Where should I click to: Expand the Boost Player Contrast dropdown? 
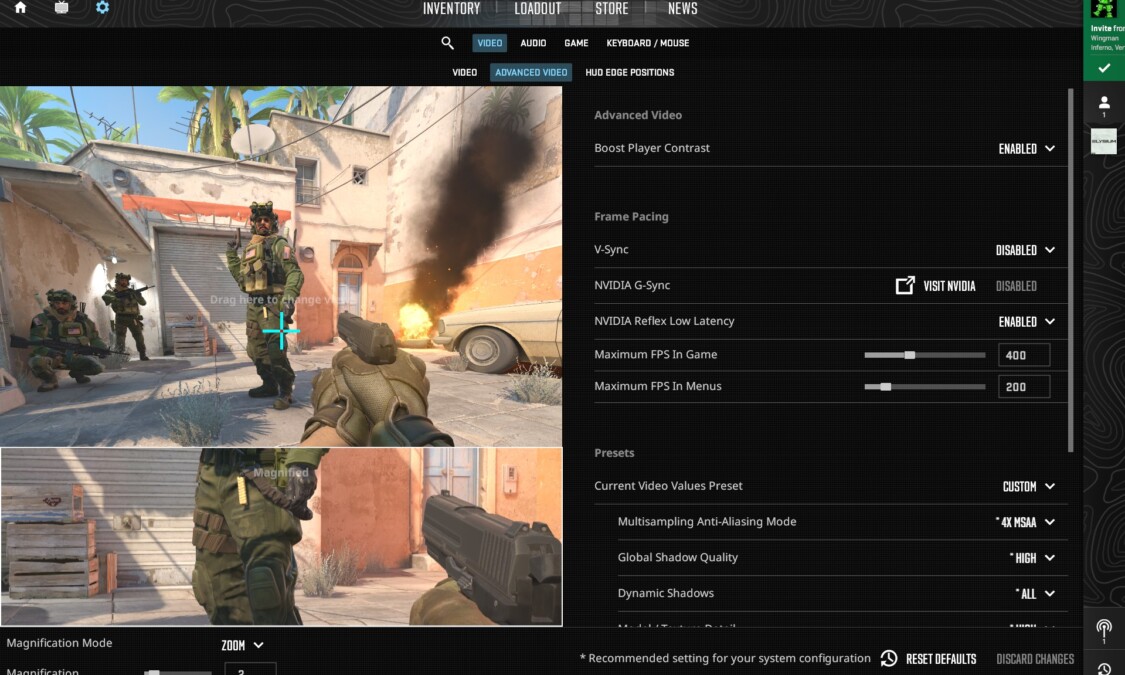[1027, 148]
